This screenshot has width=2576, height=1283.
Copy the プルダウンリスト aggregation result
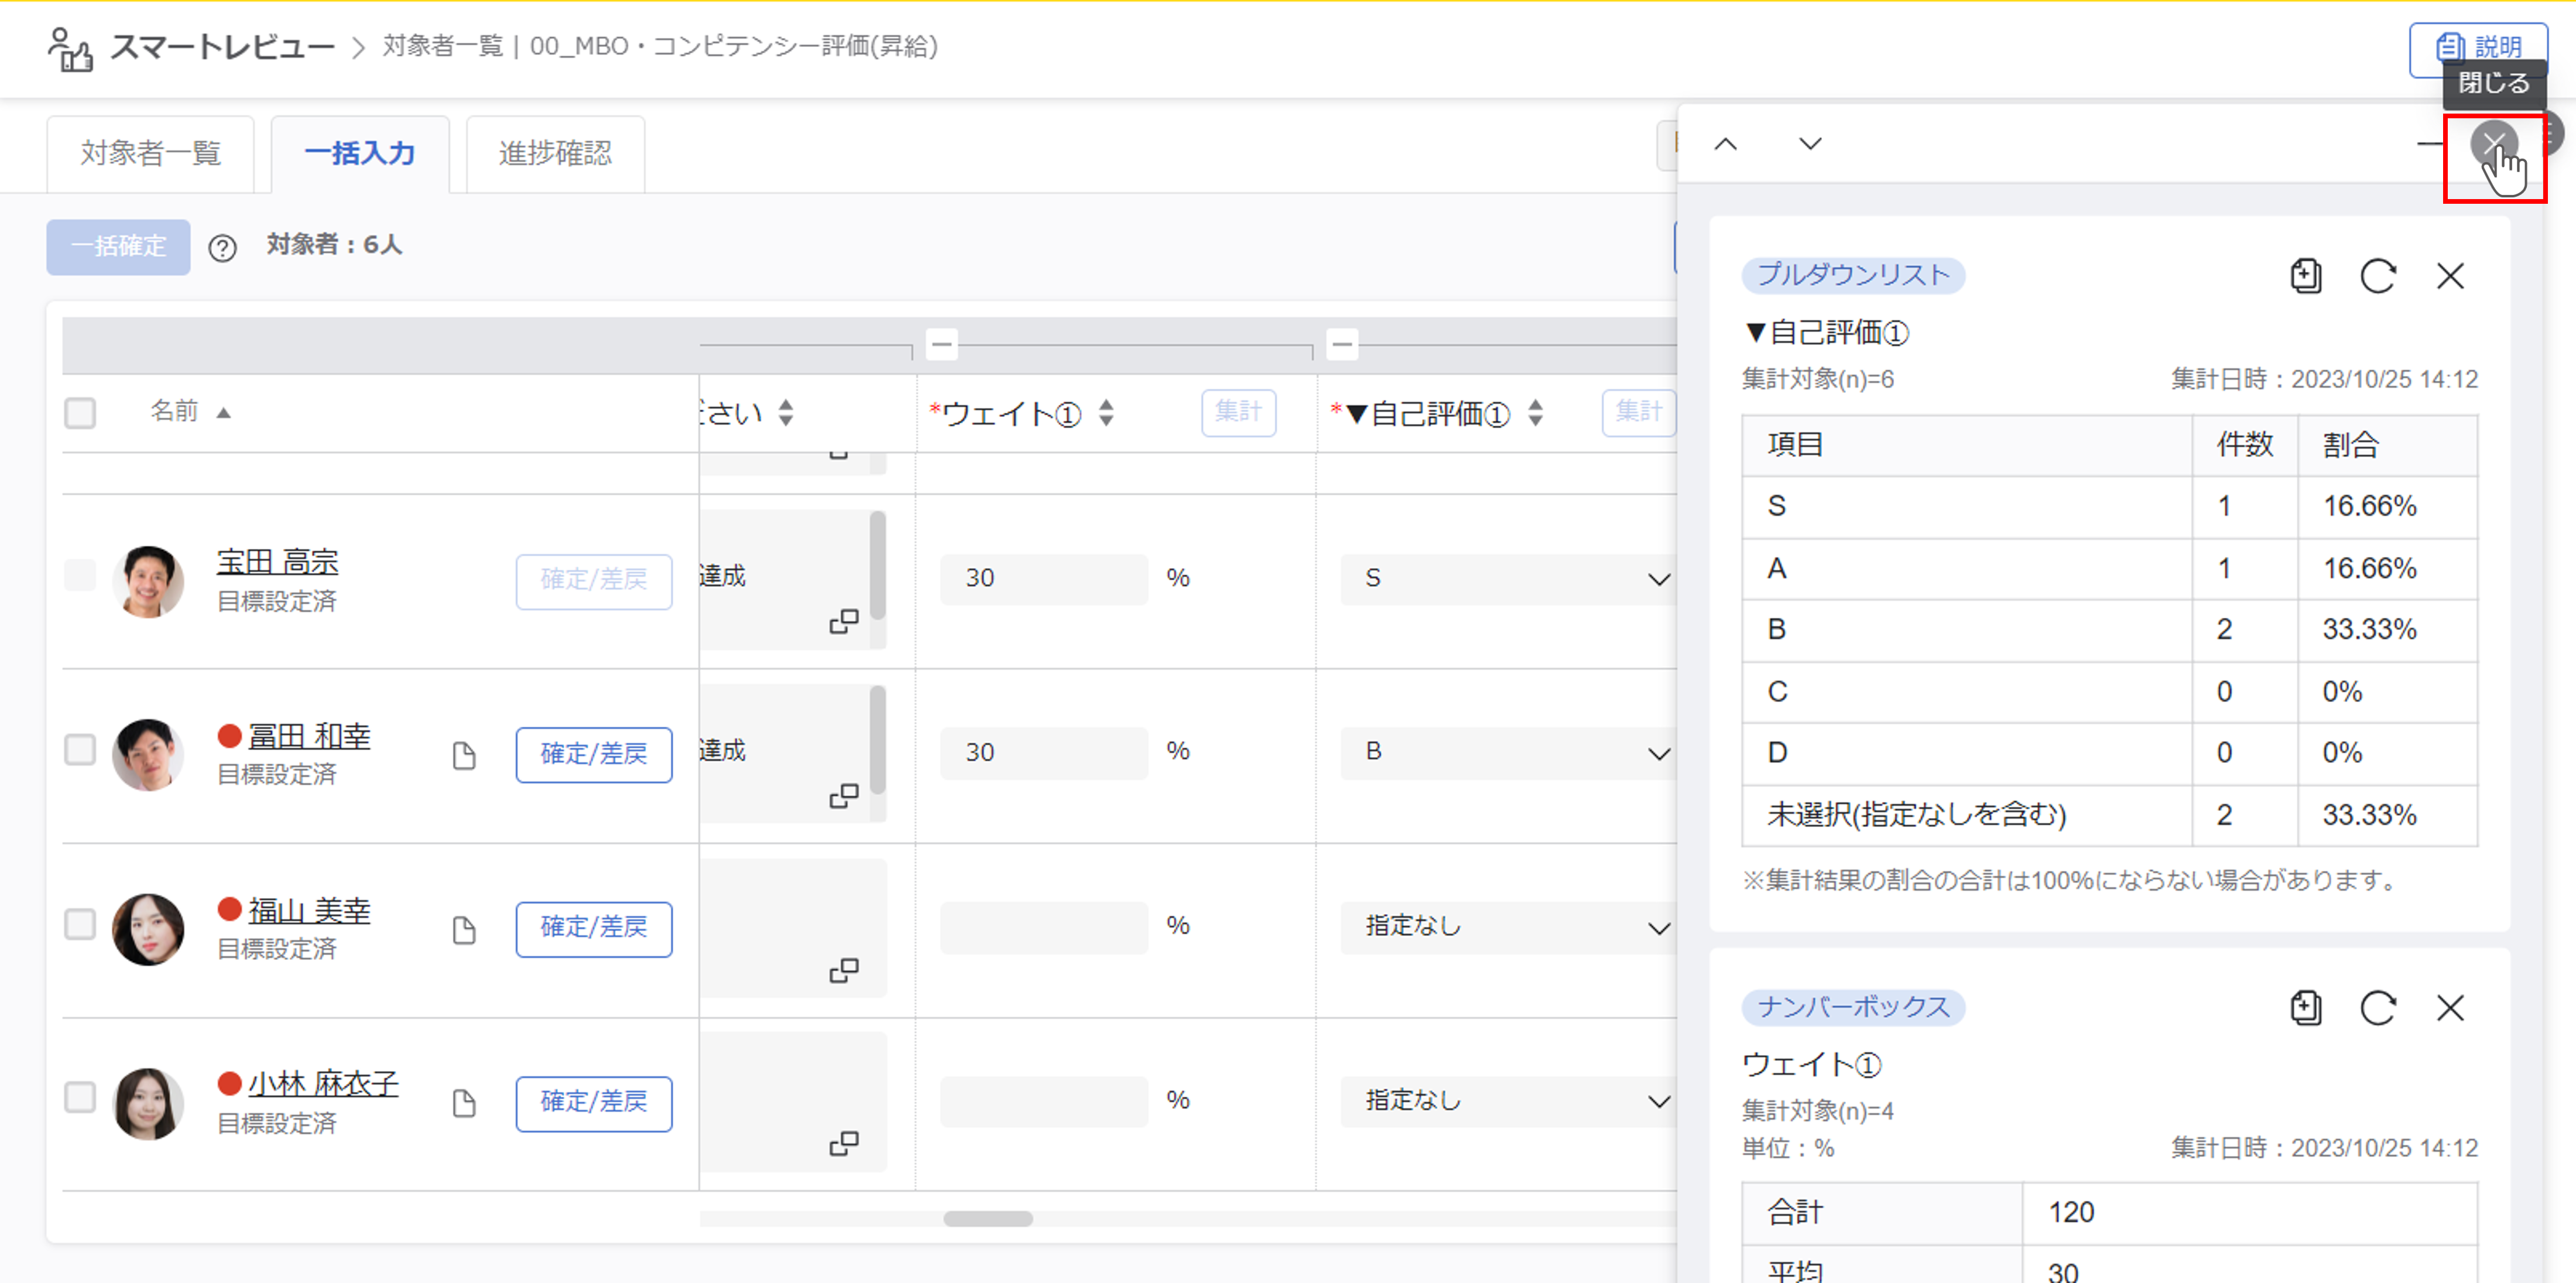click(2306, 276)
